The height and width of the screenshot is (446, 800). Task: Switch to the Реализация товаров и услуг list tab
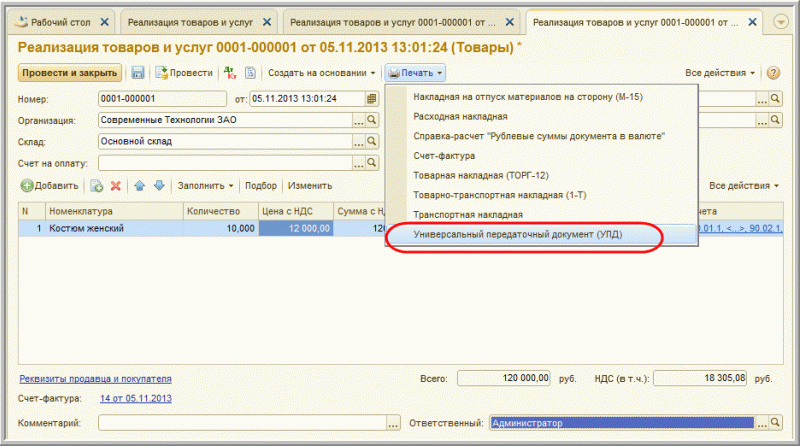click(190, 22)
